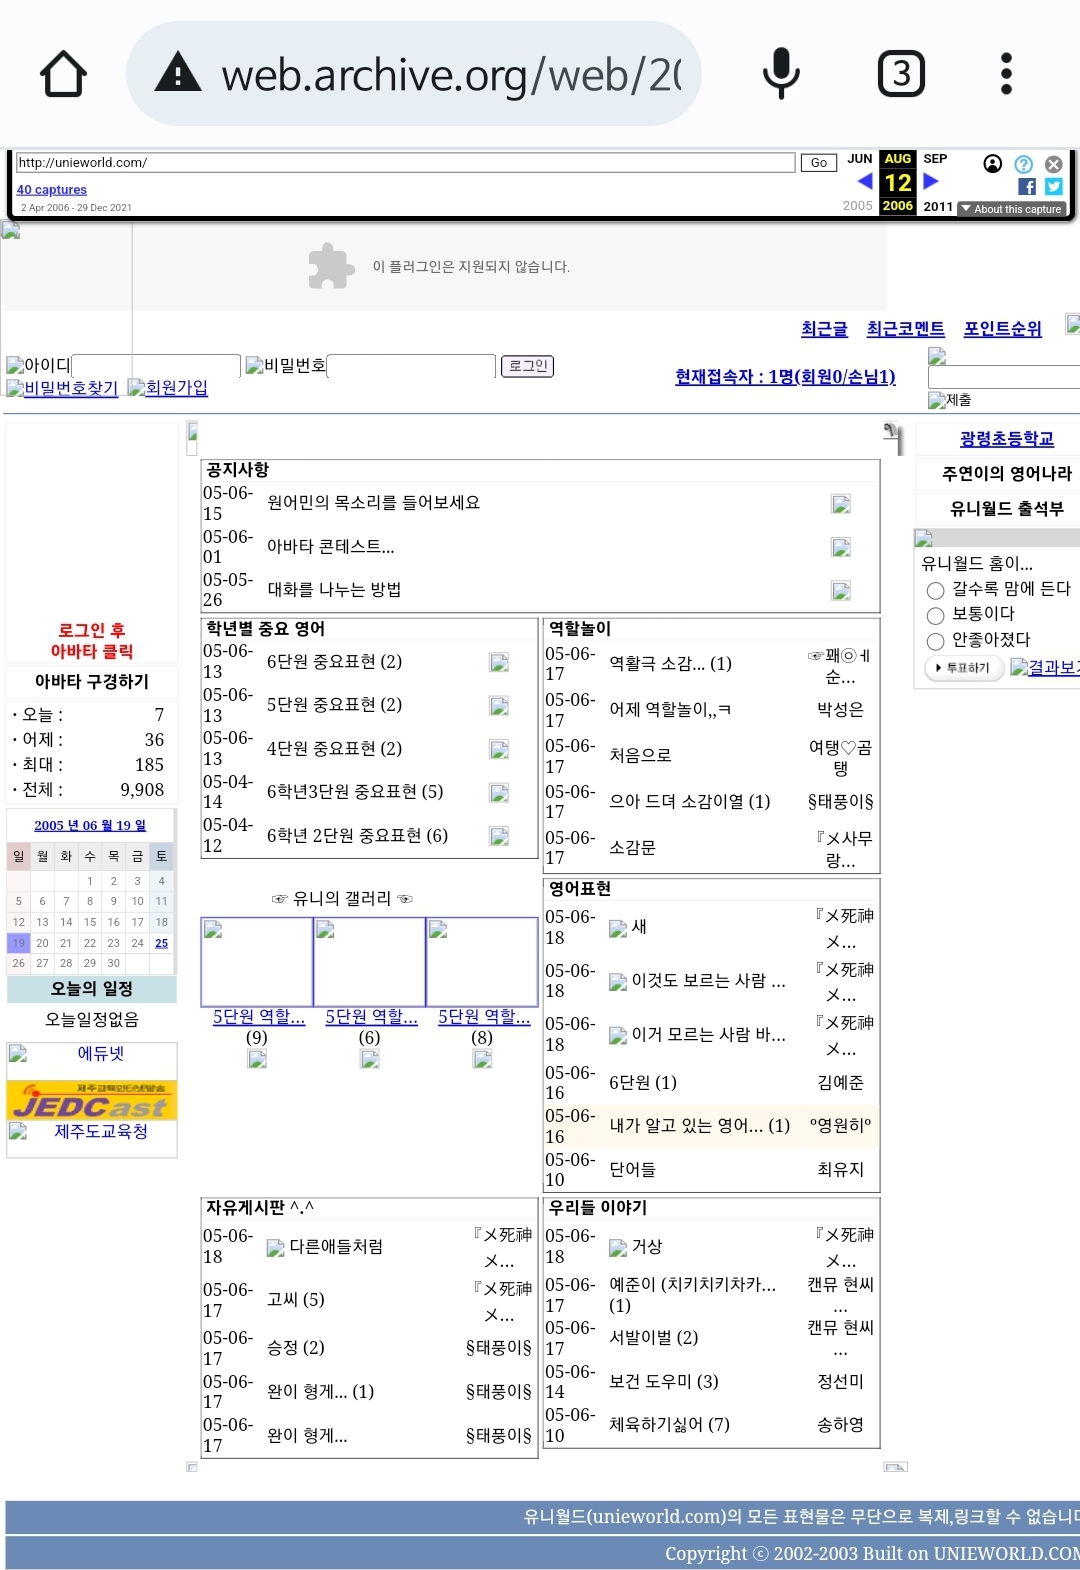
Task: Click icon beside 6학년3단원 중요표현 (5)
Action: click(499, 793)
